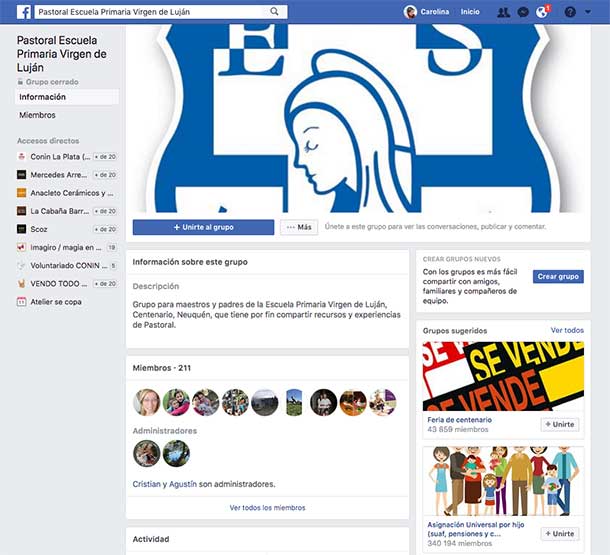
Task: Click the first member's blonde woman avatar
Action: [147, 402]
